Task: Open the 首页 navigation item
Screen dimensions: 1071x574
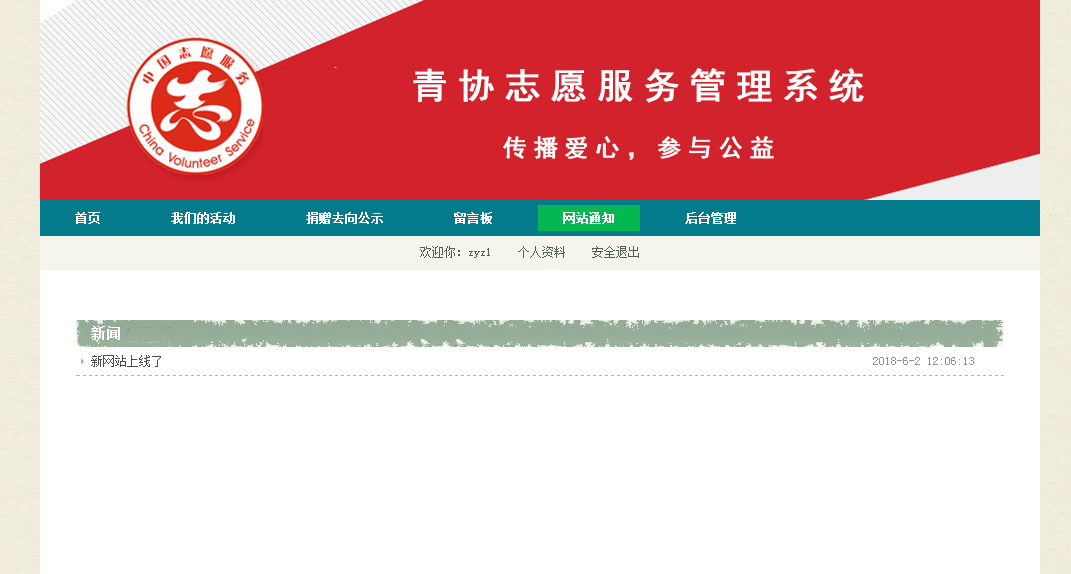Action: click(x=87, y=218)
